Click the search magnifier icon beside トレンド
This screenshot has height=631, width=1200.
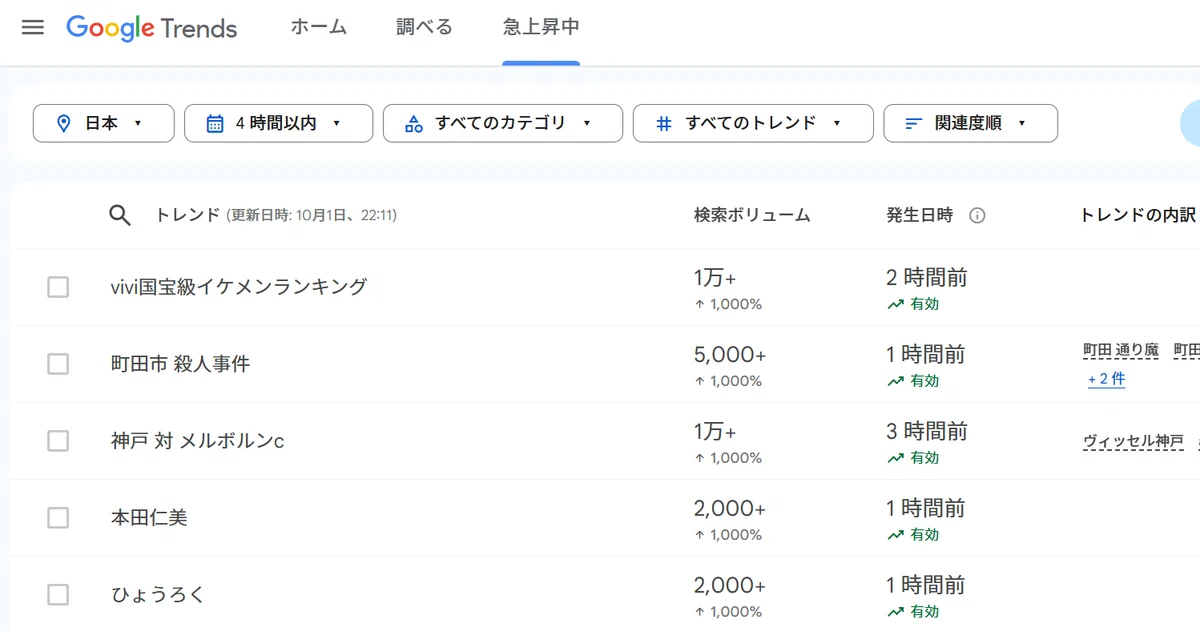pyautogui.click(x=120, y=215)
